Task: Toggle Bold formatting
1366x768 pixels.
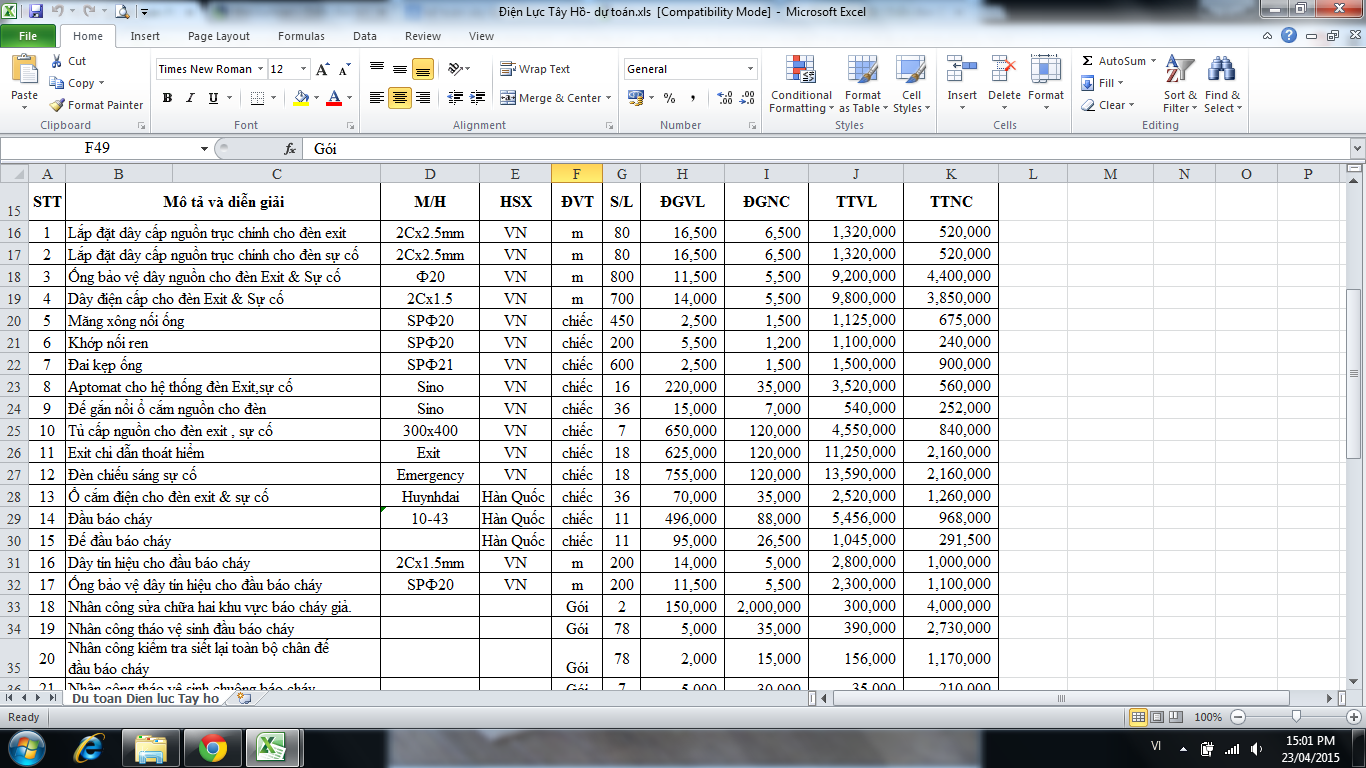Action: [167, 98]
